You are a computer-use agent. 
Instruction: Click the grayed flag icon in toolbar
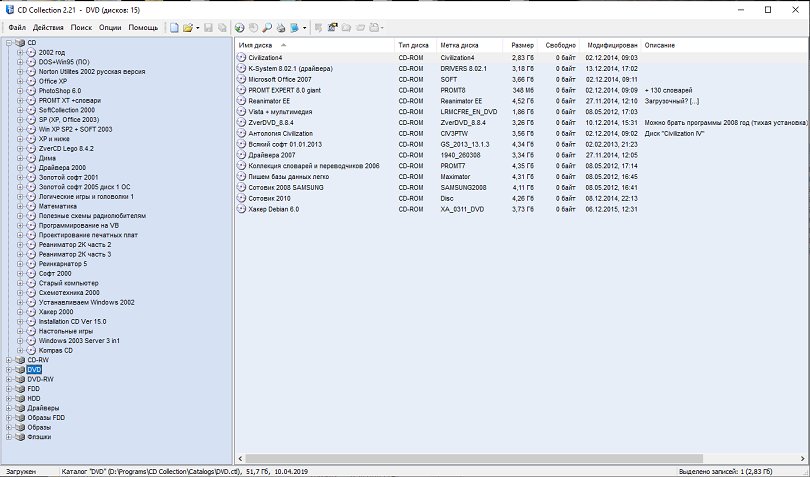(x=318, y=27)
